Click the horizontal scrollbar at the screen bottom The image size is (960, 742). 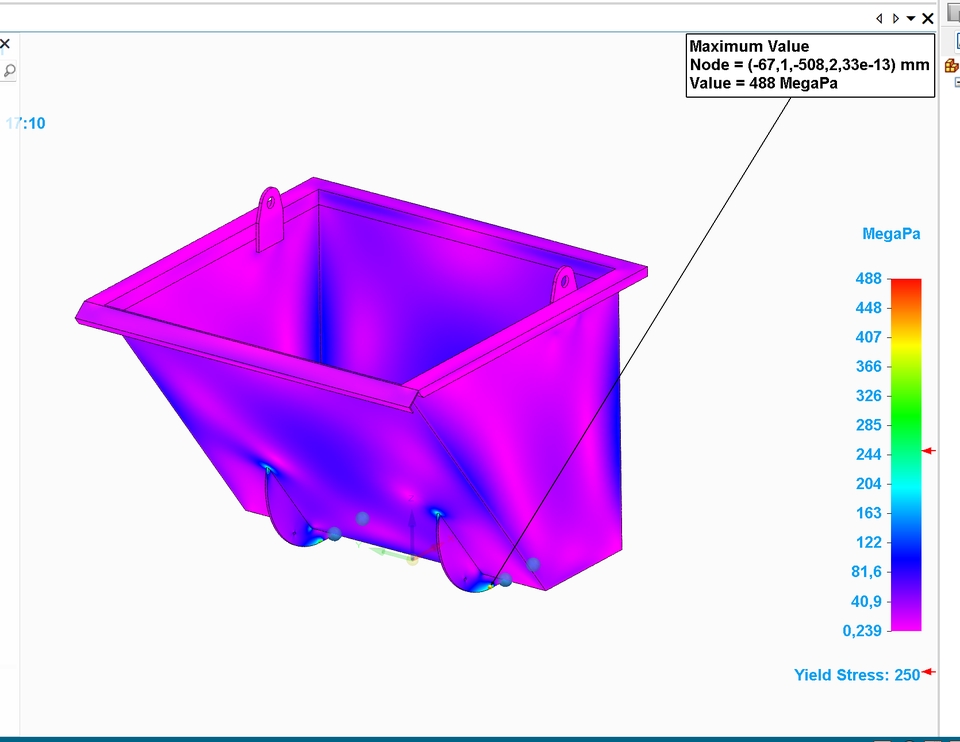(x=480, y=737)
